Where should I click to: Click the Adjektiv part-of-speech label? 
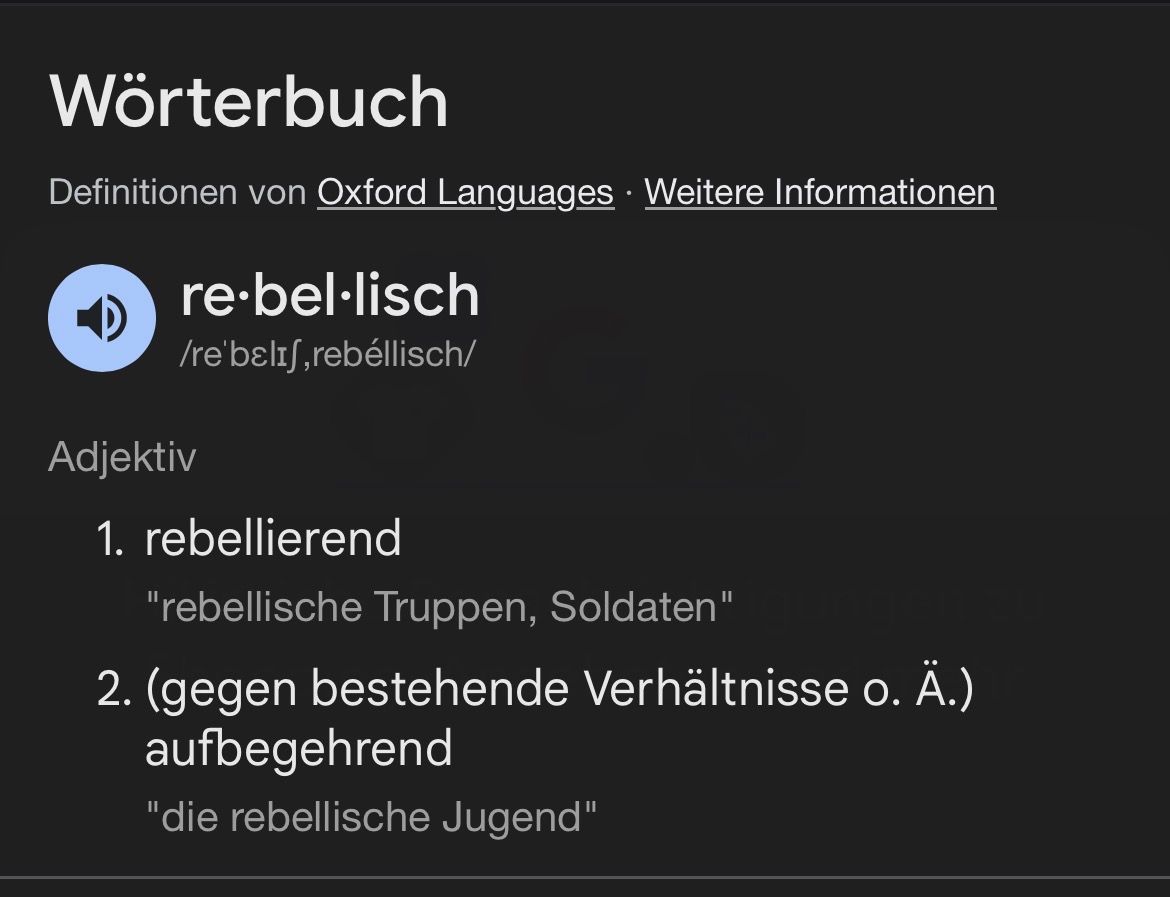click(122, 457)
